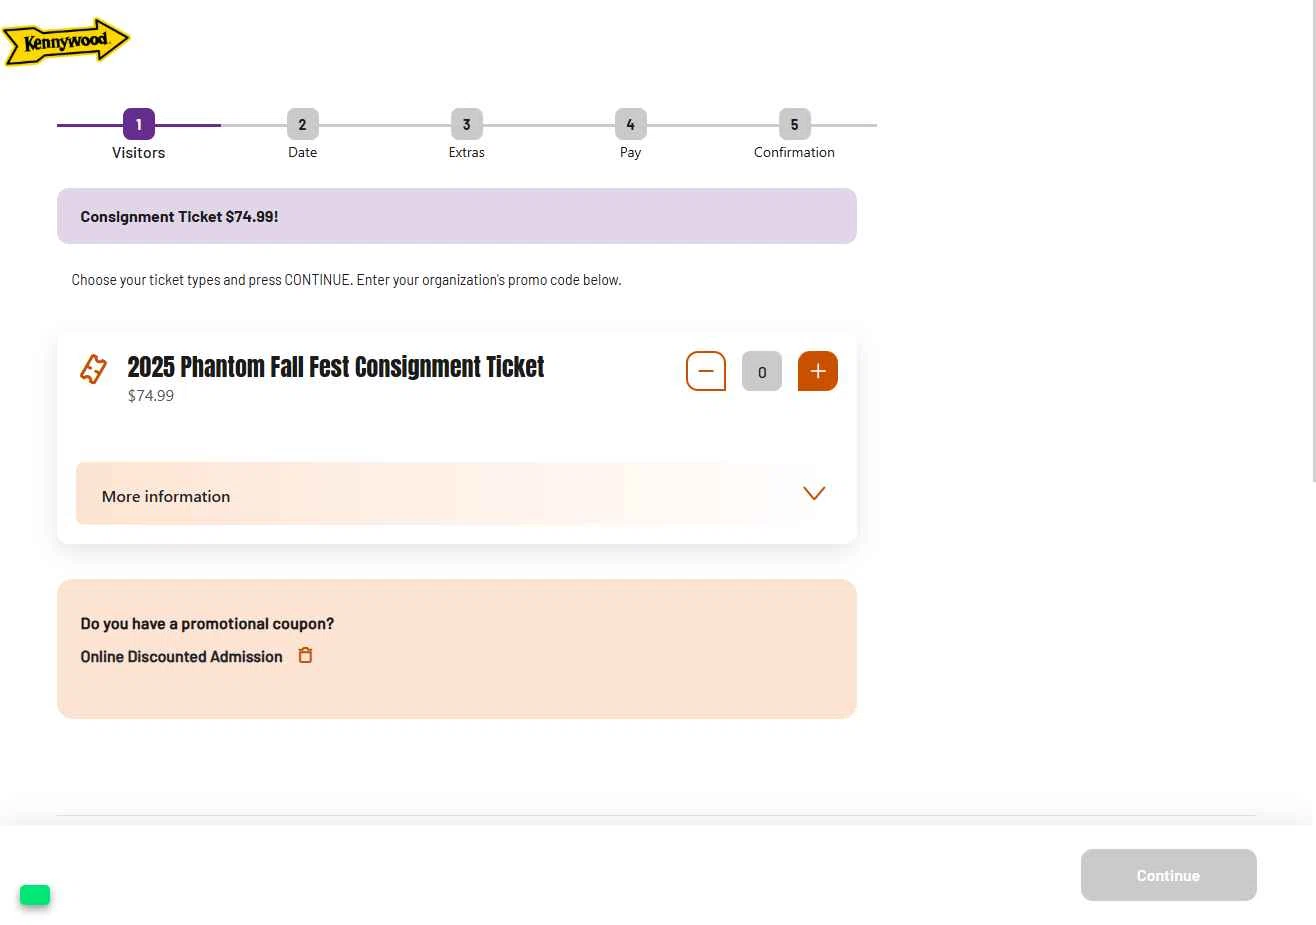The width and height of the screenshot is (1316, 925).
Task: Expand the More information chevron
Action: (814, 493)
